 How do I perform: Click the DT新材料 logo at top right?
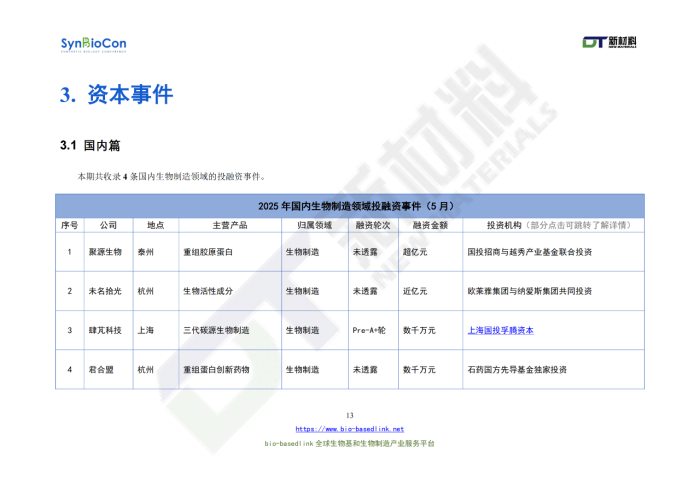coord(610,42)
